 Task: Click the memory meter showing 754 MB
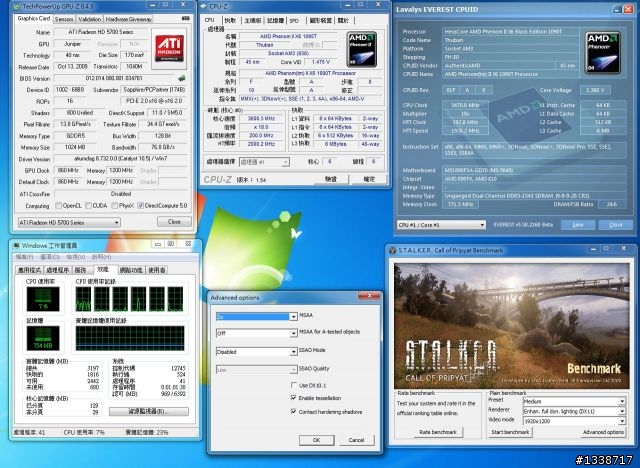tap(43, 338)
